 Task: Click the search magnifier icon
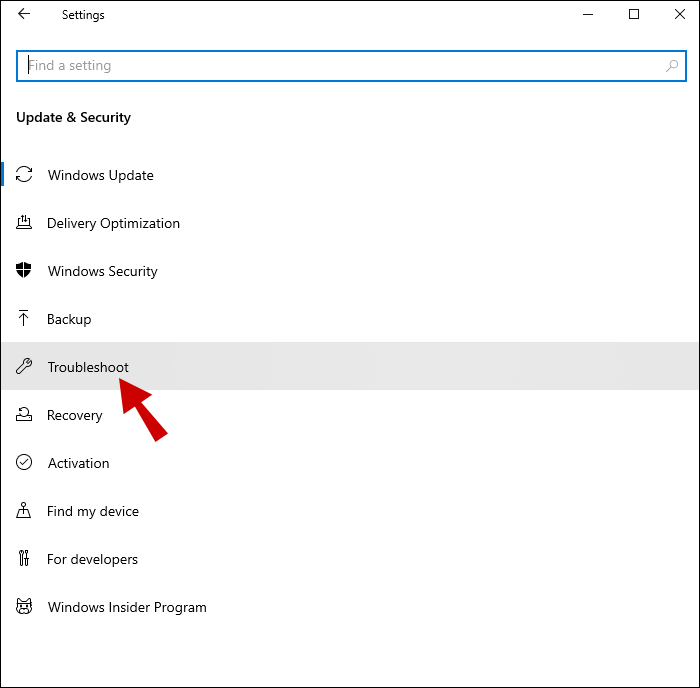click(672, 66)
